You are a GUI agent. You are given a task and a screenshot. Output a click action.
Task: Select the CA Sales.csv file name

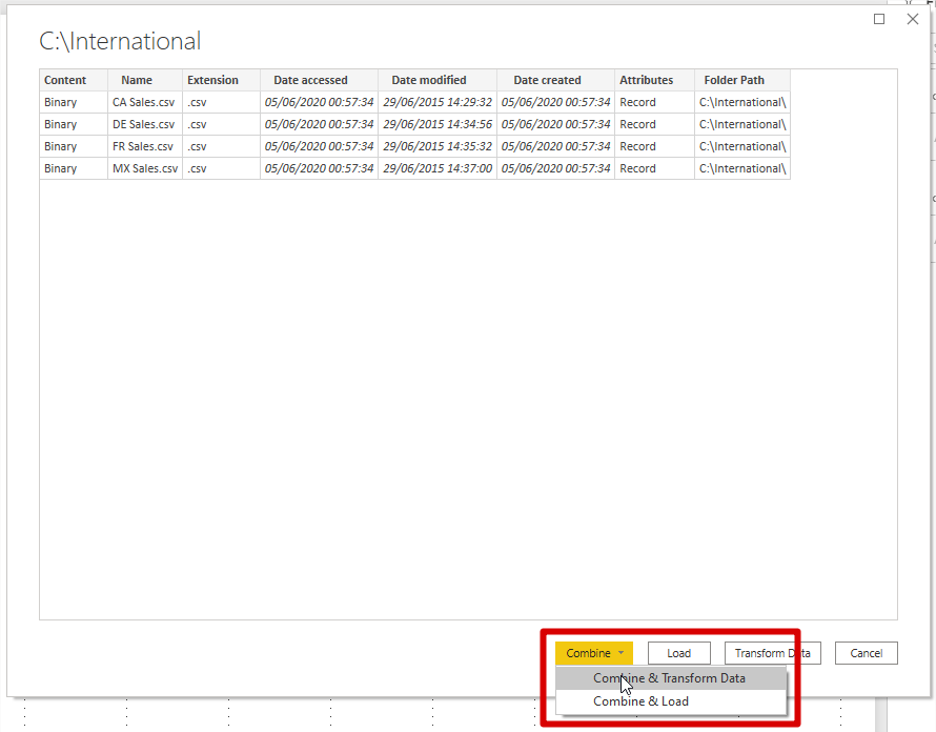[143, 102]
